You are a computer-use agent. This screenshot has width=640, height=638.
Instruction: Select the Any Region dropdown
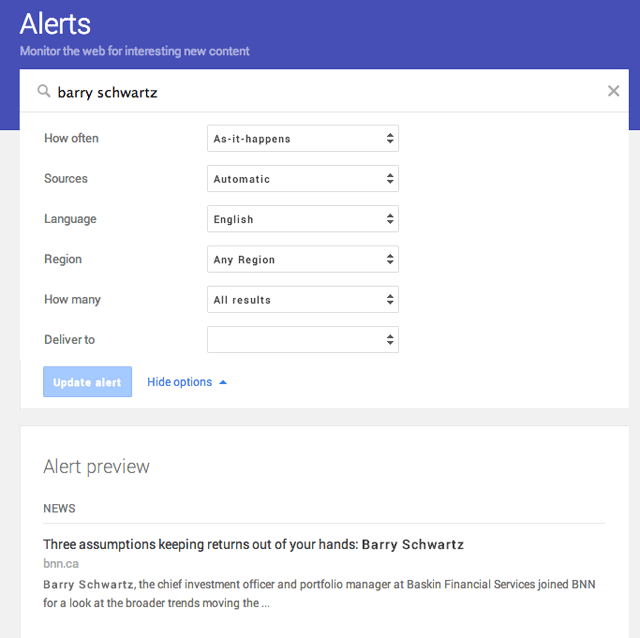[302, 259]
